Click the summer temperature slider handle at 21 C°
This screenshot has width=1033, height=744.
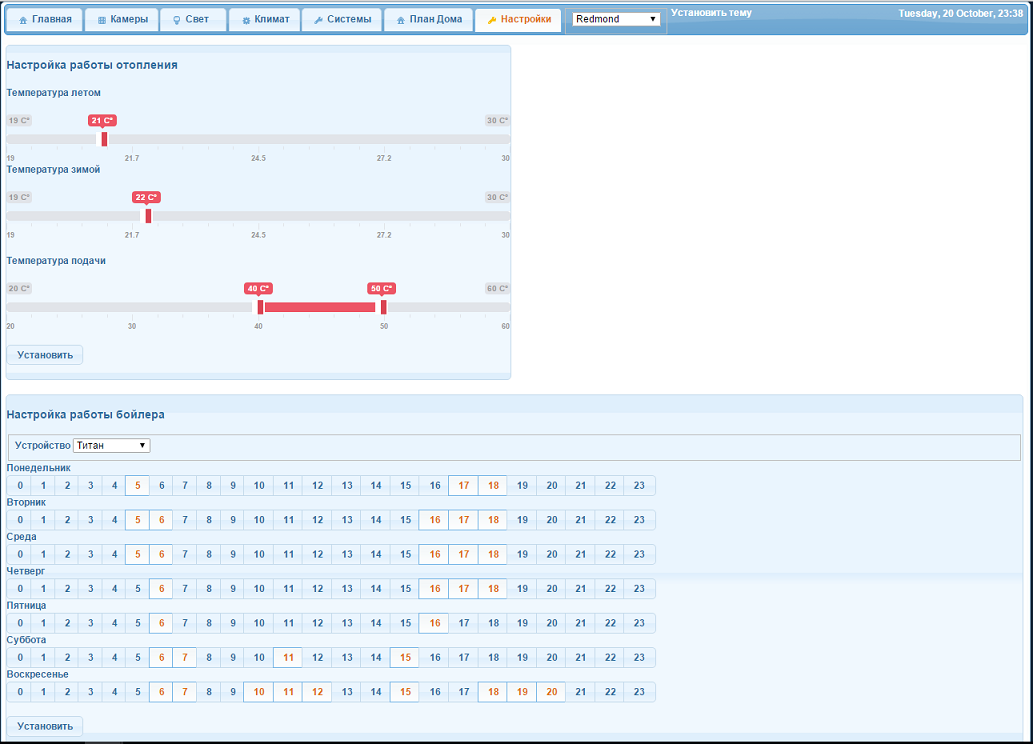(104, 139)
